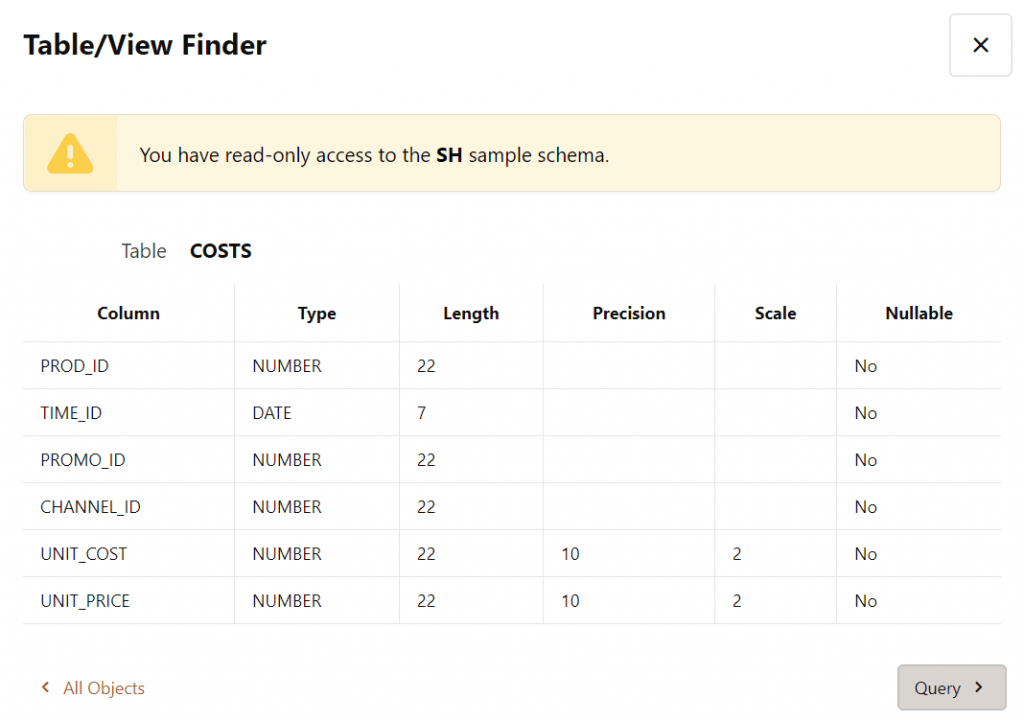Select the Length column header
This screenshot has height=721, width=1024.
pos(470,313)
